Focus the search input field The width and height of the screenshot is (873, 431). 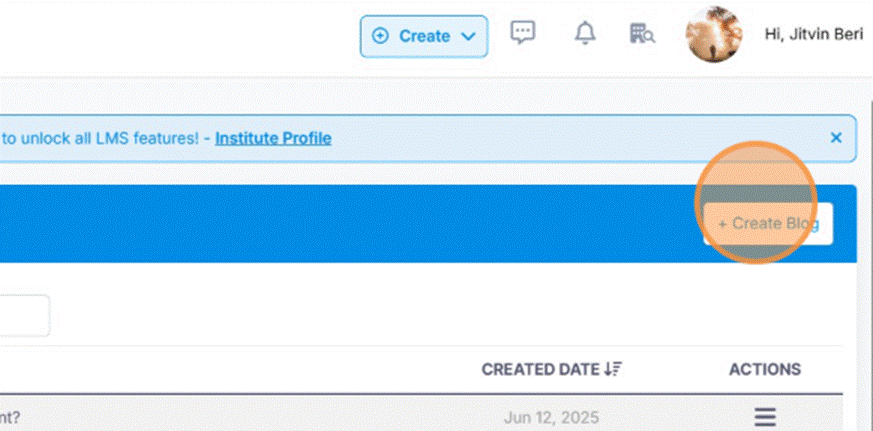tap(22, 316)
